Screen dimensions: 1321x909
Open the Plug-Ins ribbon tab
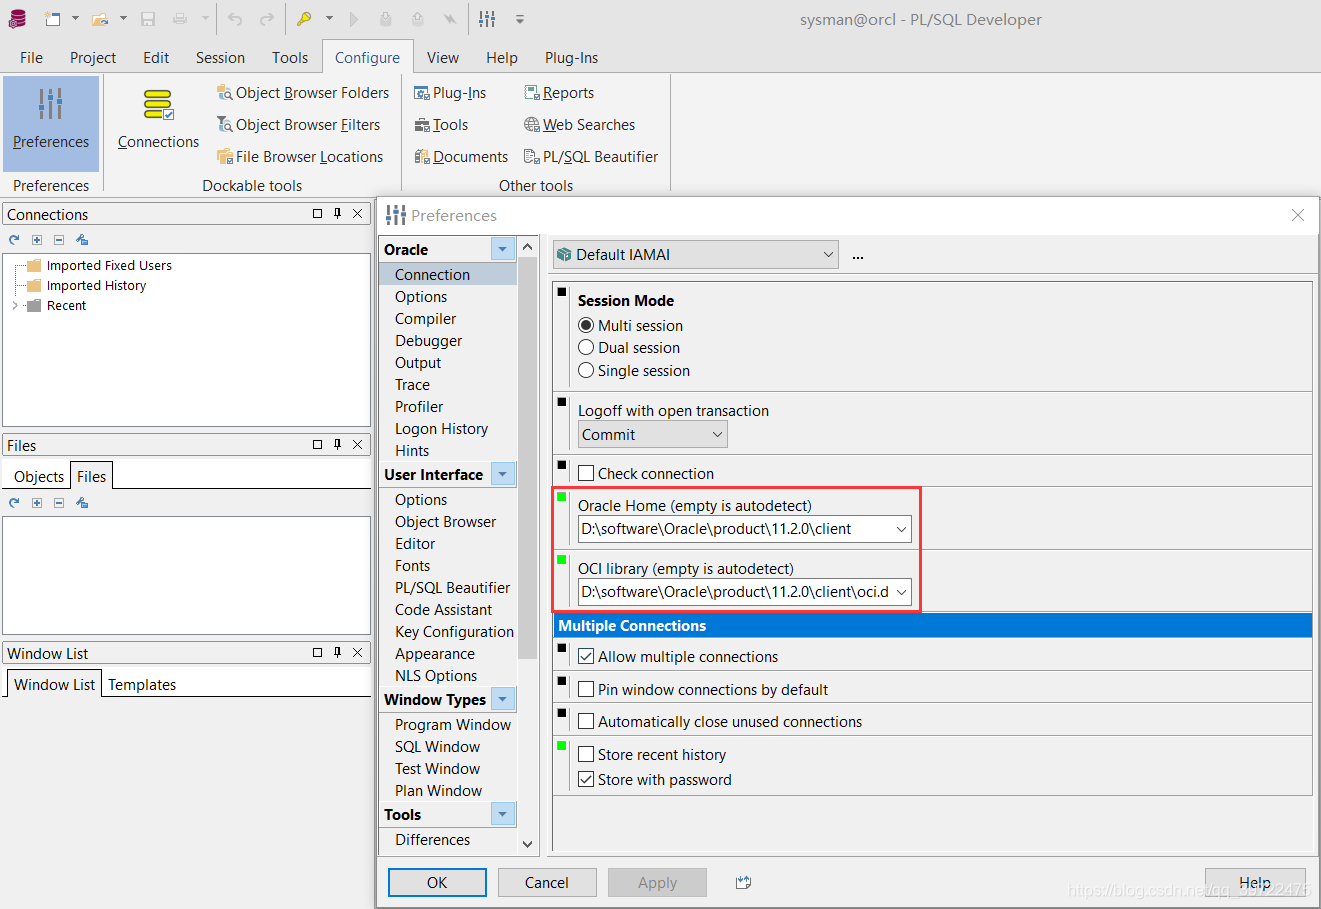pyautogui.click(x=572, y=58)
